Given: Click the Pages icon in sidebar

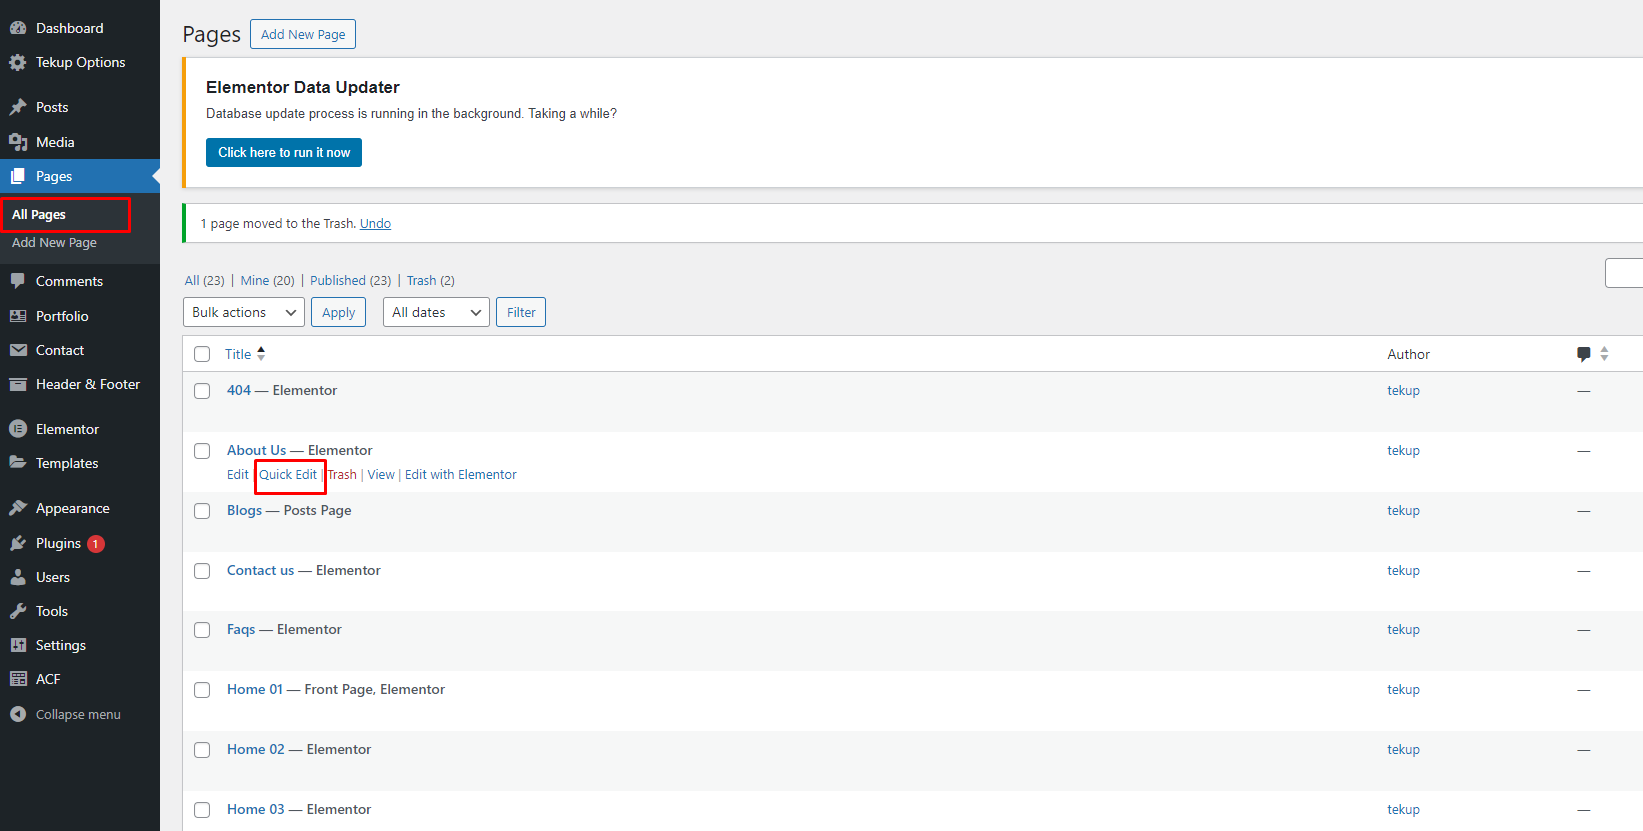Looking at the screenshot, I should pos(18,176).
